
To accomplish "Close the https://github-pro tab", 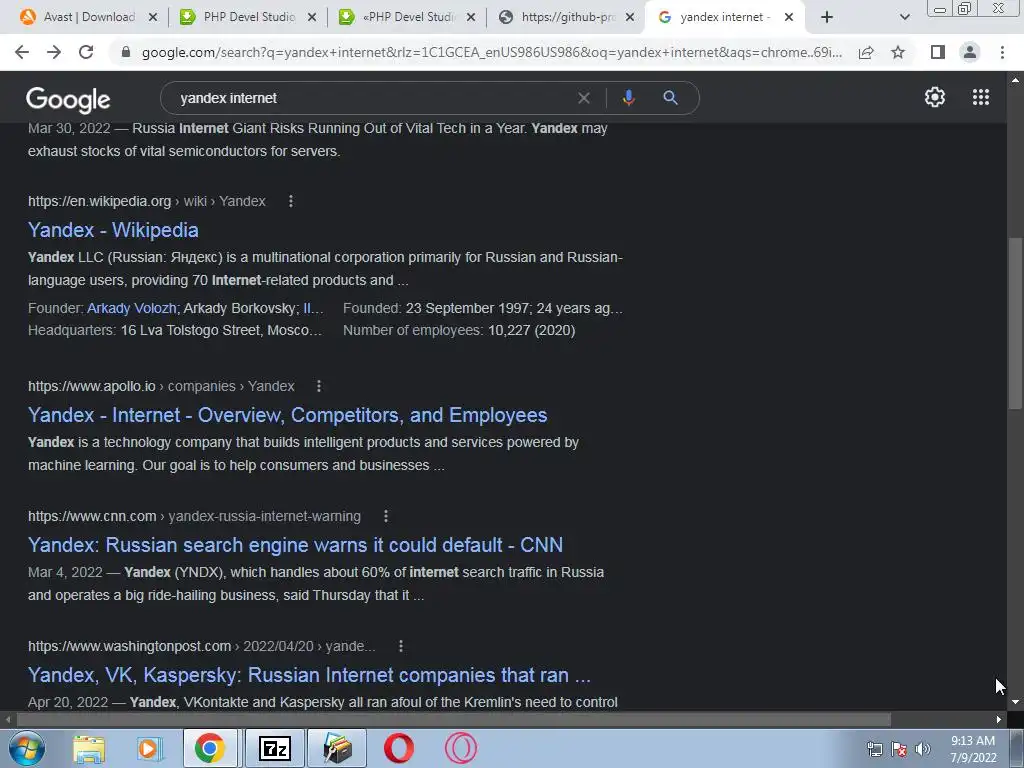I will tap(630, 17).
